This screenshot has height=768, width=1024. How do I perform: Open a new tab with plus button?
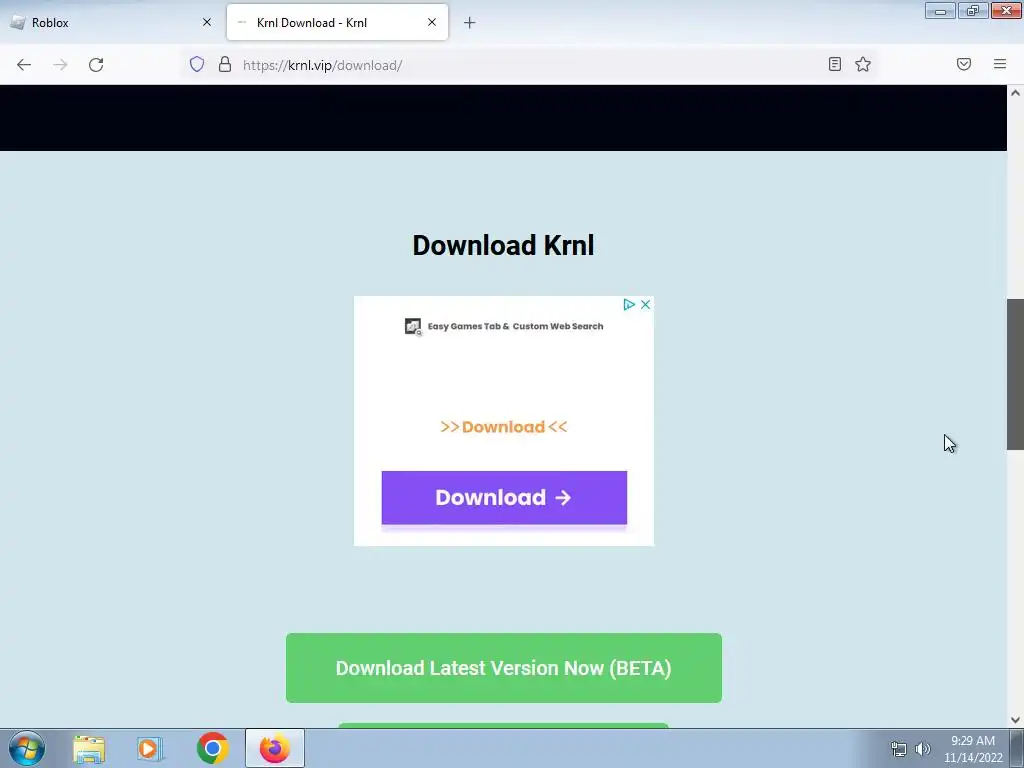[470, 23]
